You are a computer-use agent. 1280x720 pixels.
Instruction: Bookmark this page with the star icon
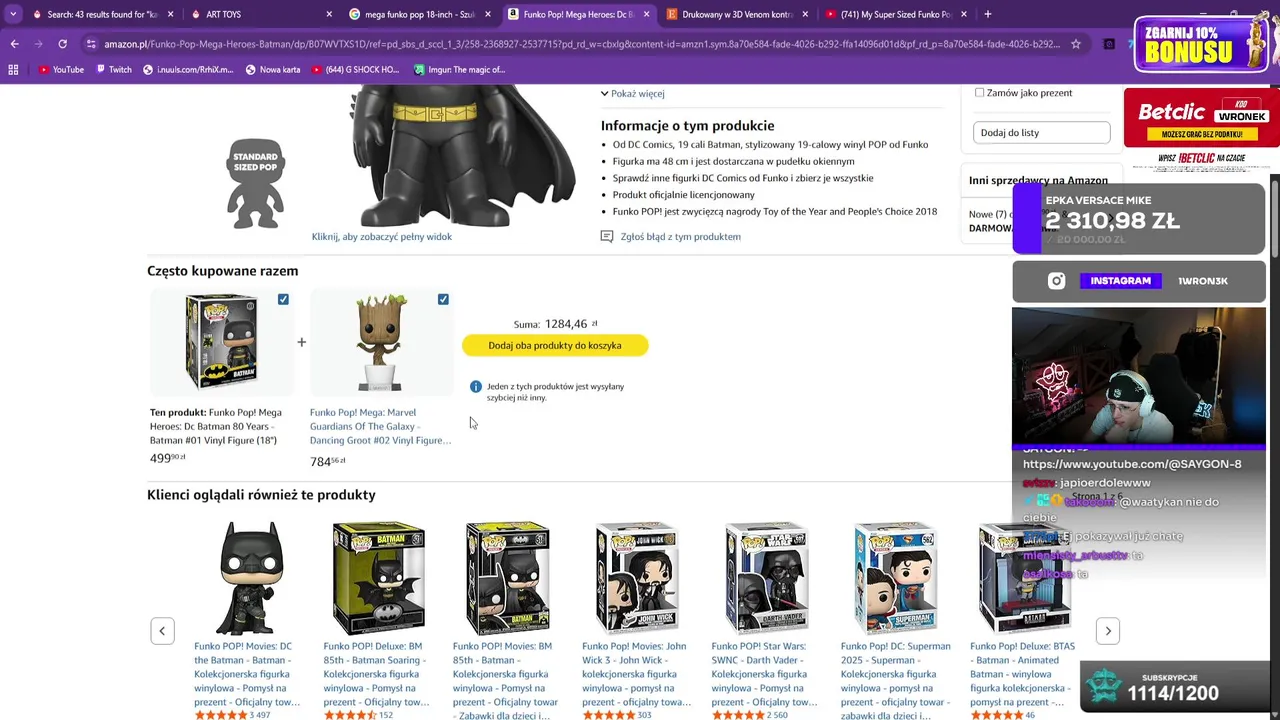click(1076, 44)
